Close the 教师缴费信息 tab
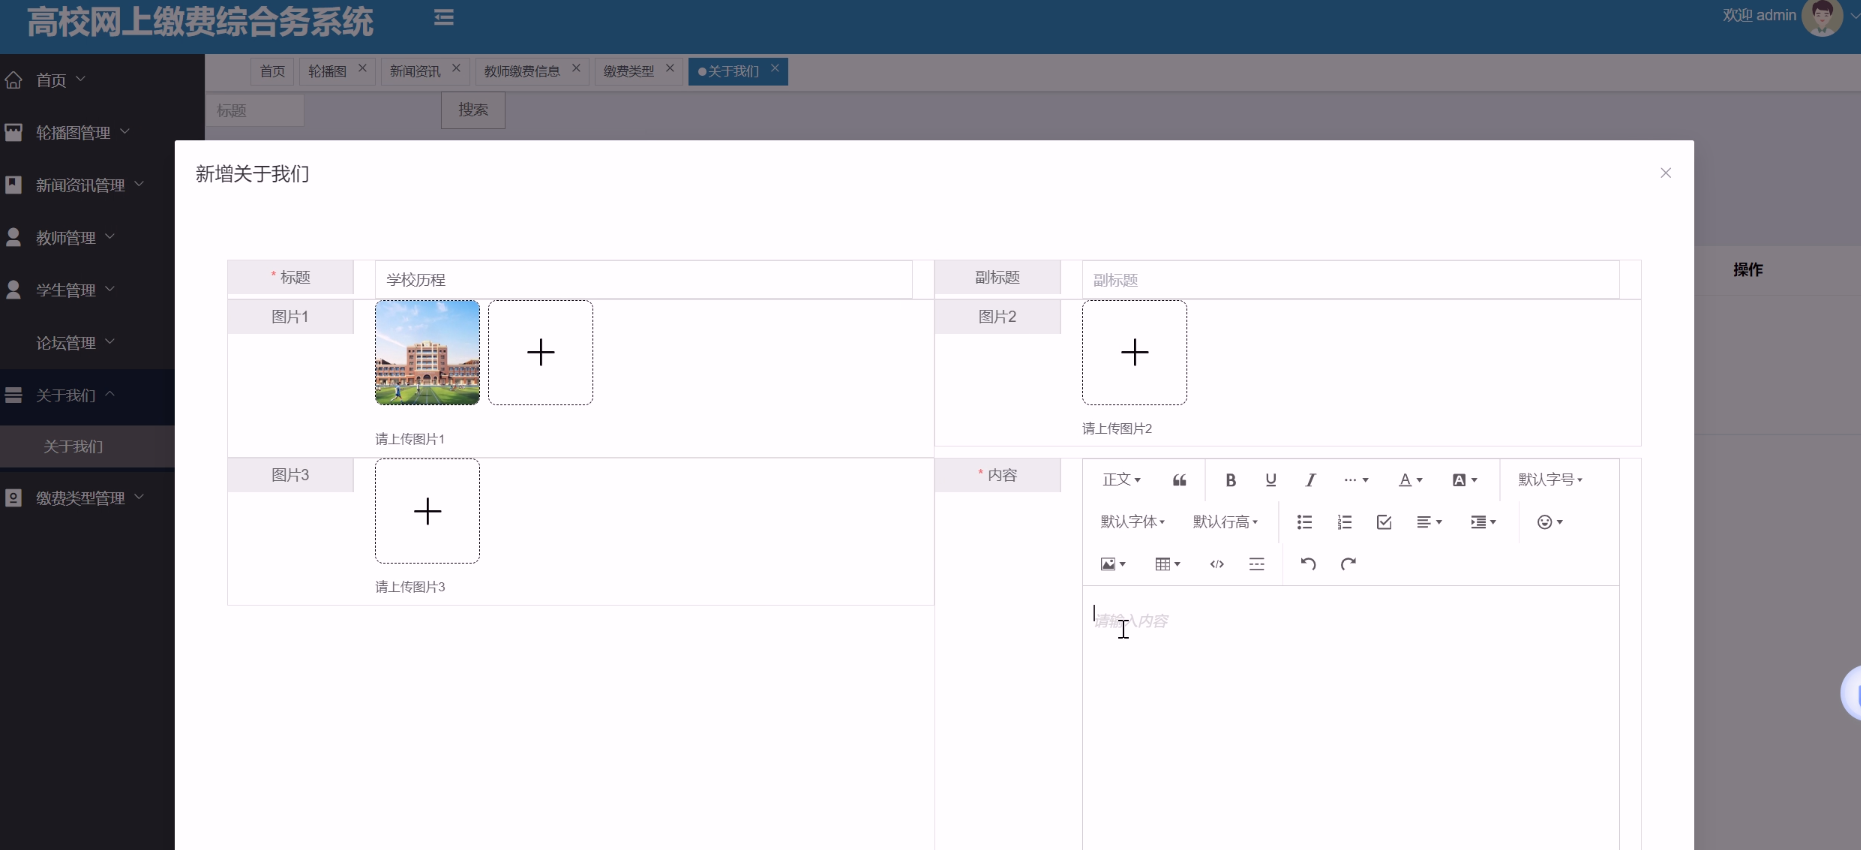The height and width of the screenshot is (850, 1861). [x=576, y=68]
